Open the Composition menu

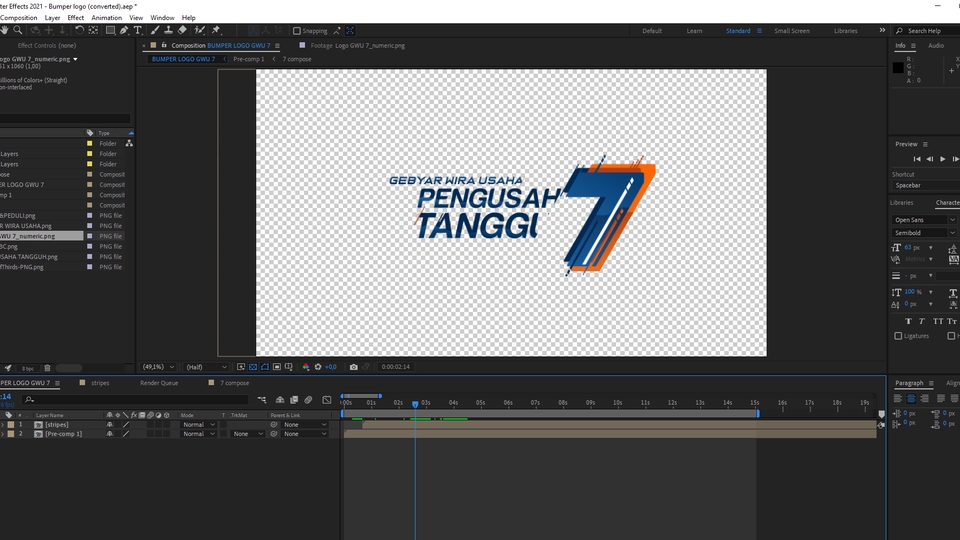tap(18, 18)
